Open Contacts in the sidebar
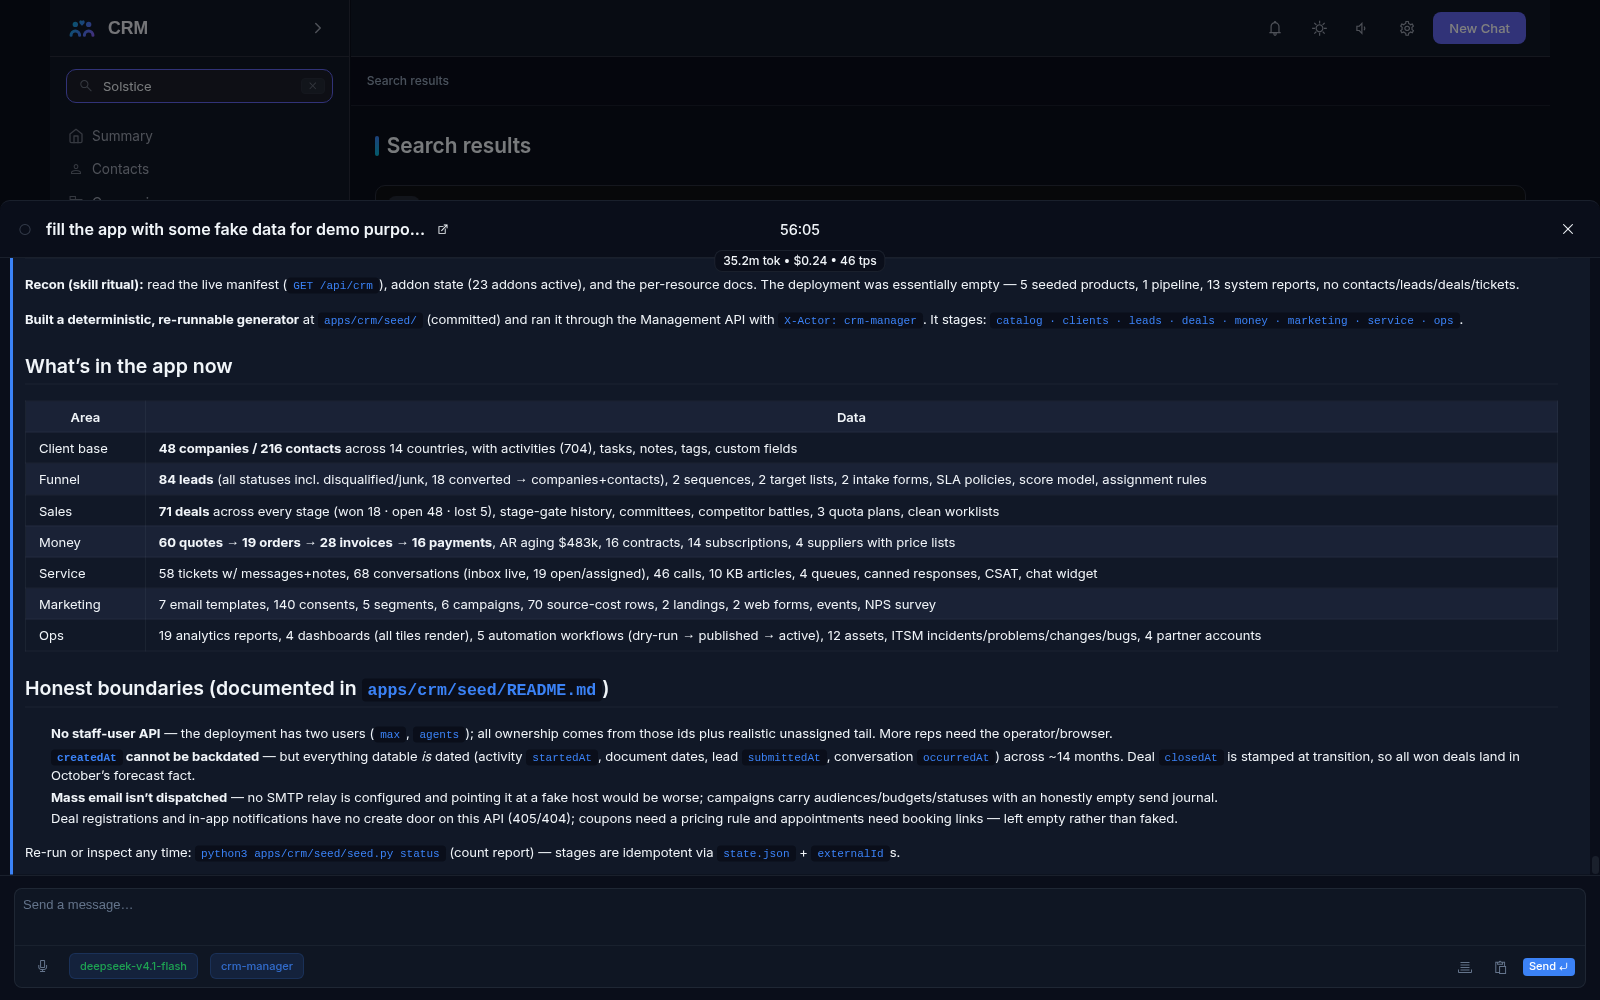 pyautogui.click(x=120, y=169)
